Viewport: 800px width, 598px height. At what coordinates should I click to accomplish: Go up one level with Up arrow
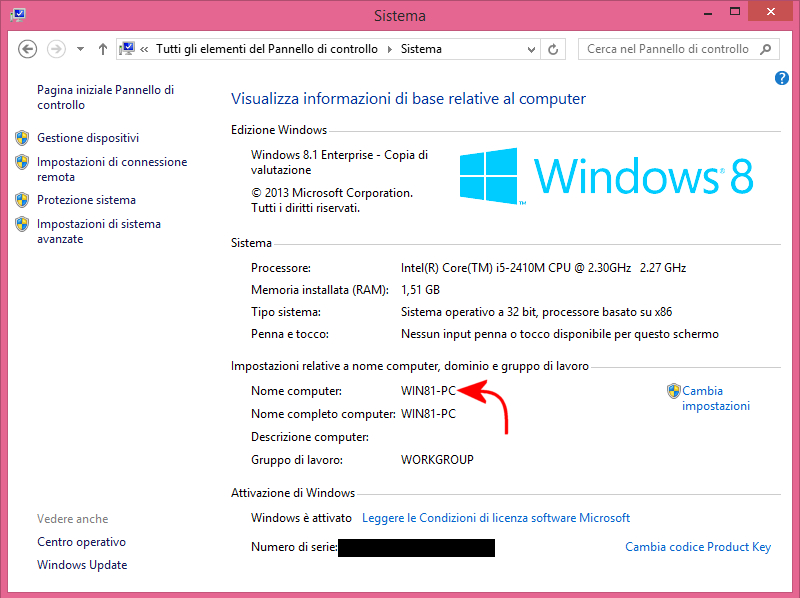(x=103, y=49)
